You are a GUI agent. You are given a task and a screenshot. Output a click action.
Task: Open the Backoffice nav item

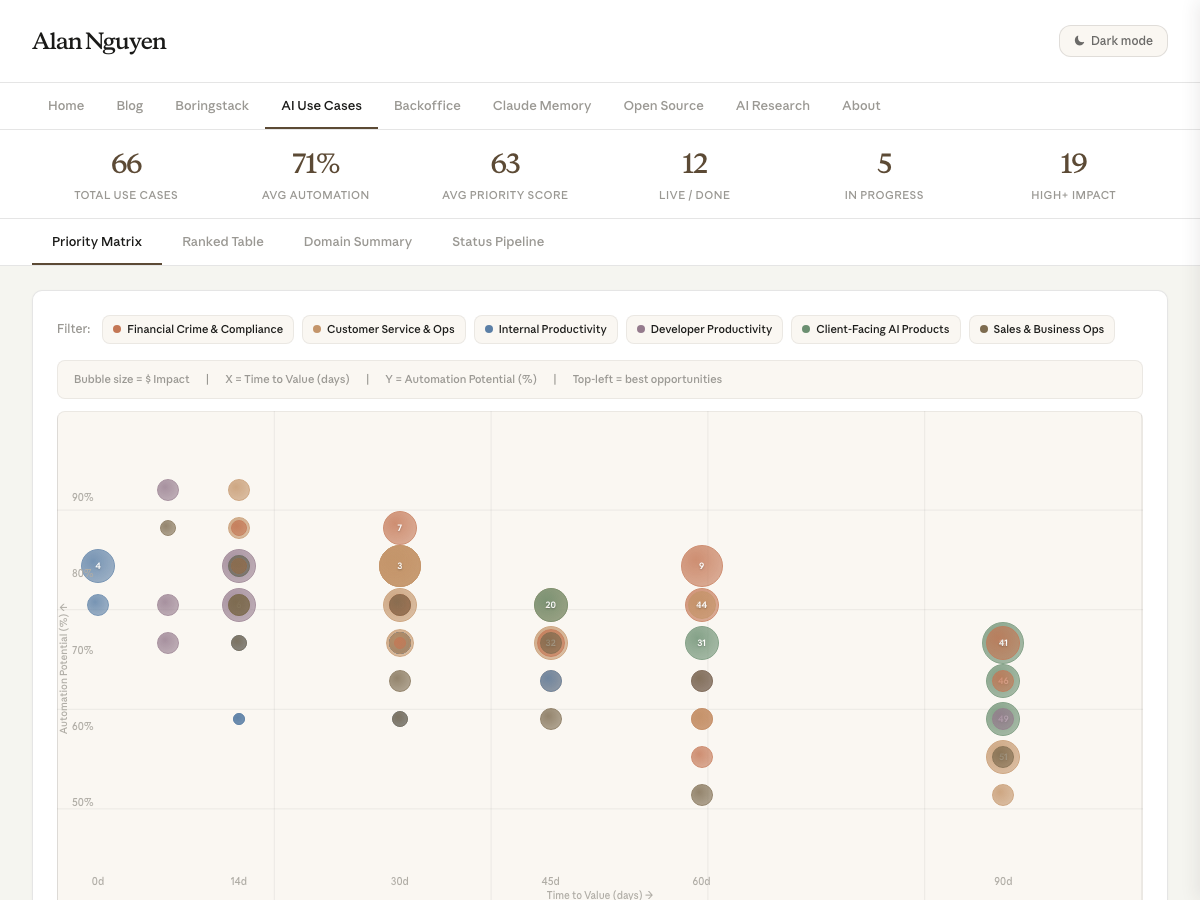pos(427,105)
